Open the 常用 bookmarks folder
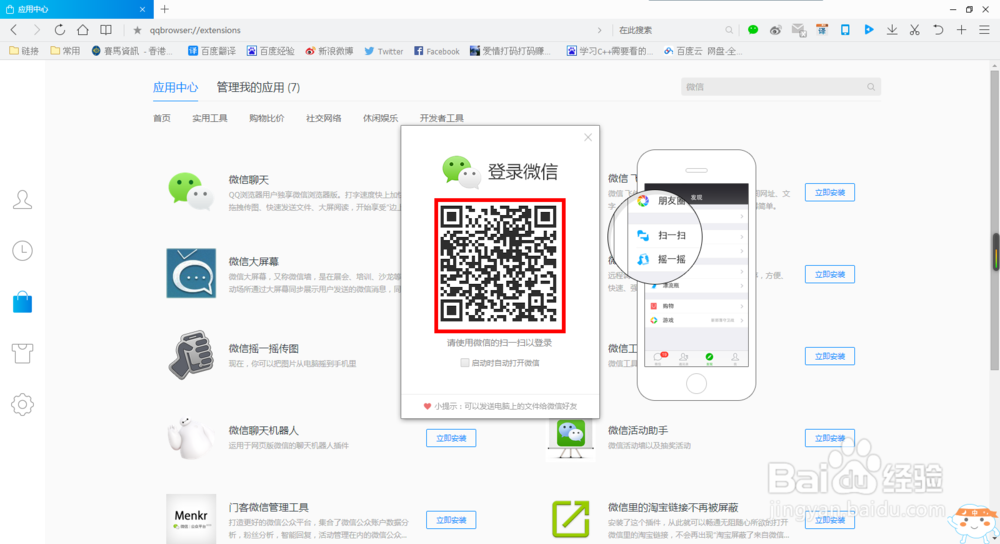 (x=65, y=51)
